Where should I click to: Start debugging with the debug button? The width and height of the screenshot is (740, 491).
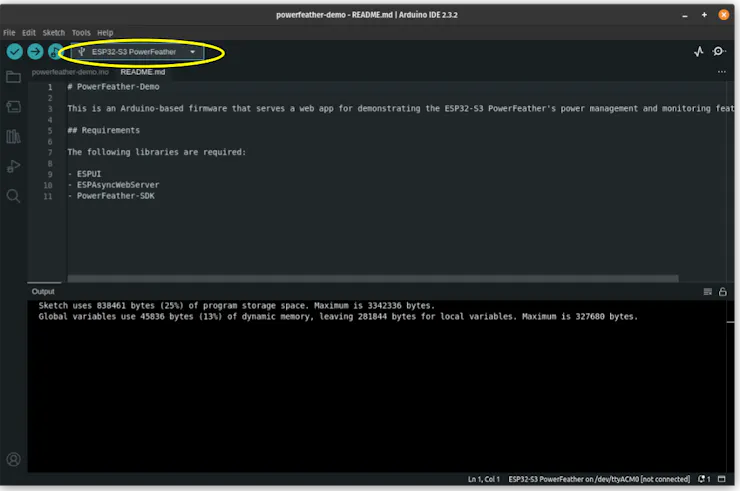click(x=55, y=51)
